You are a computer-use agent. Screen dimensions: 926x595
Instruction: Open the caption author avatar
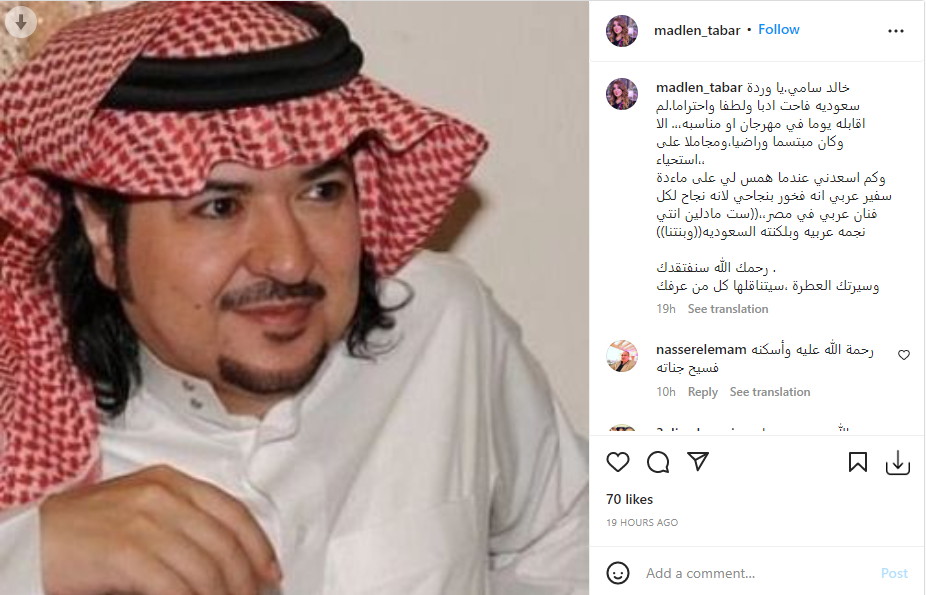[622, 94]
